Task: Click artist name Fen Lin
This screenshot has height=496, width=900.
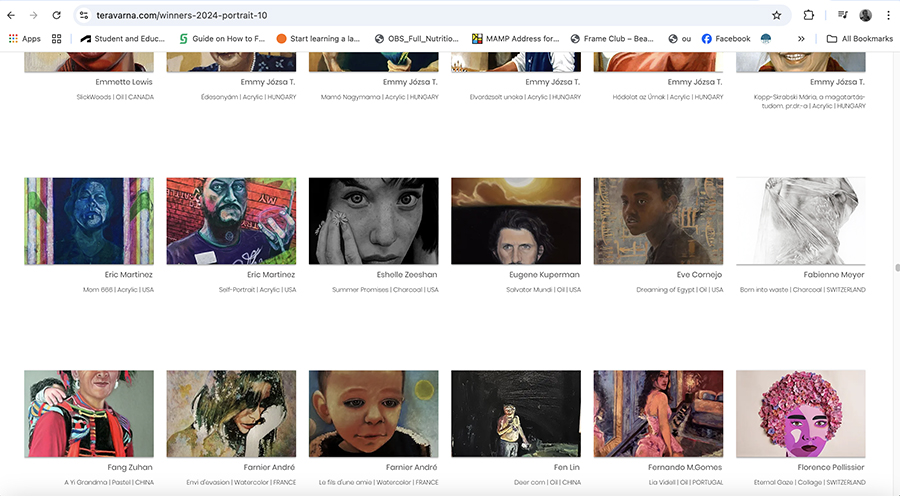Action: [567, 468]
